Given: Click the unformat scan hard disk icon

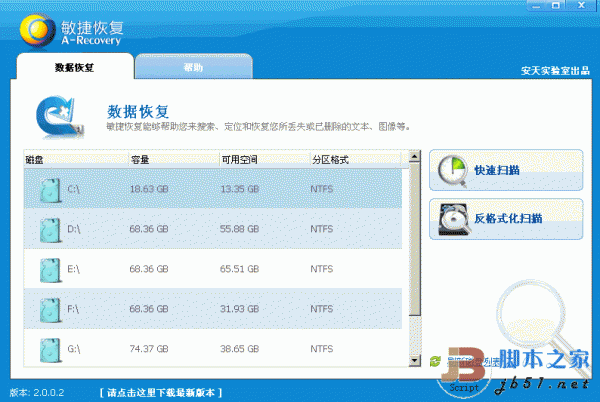Looking at the screenshot, I should (454, 219).
